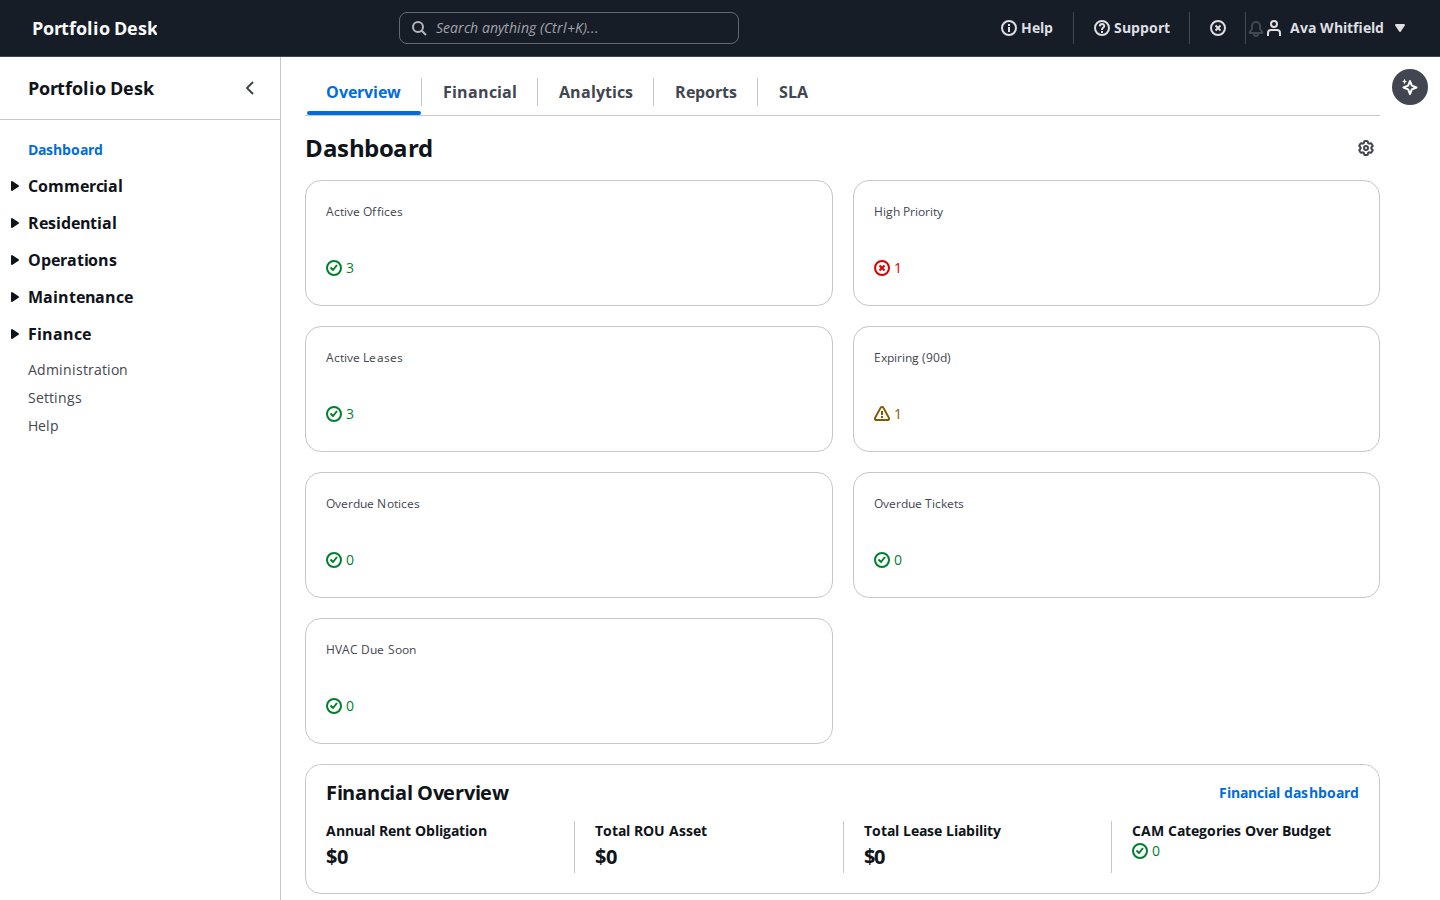Focus the Search anything input field
Viewport: 1440px width, 900px height.
(x=569, y=28)
